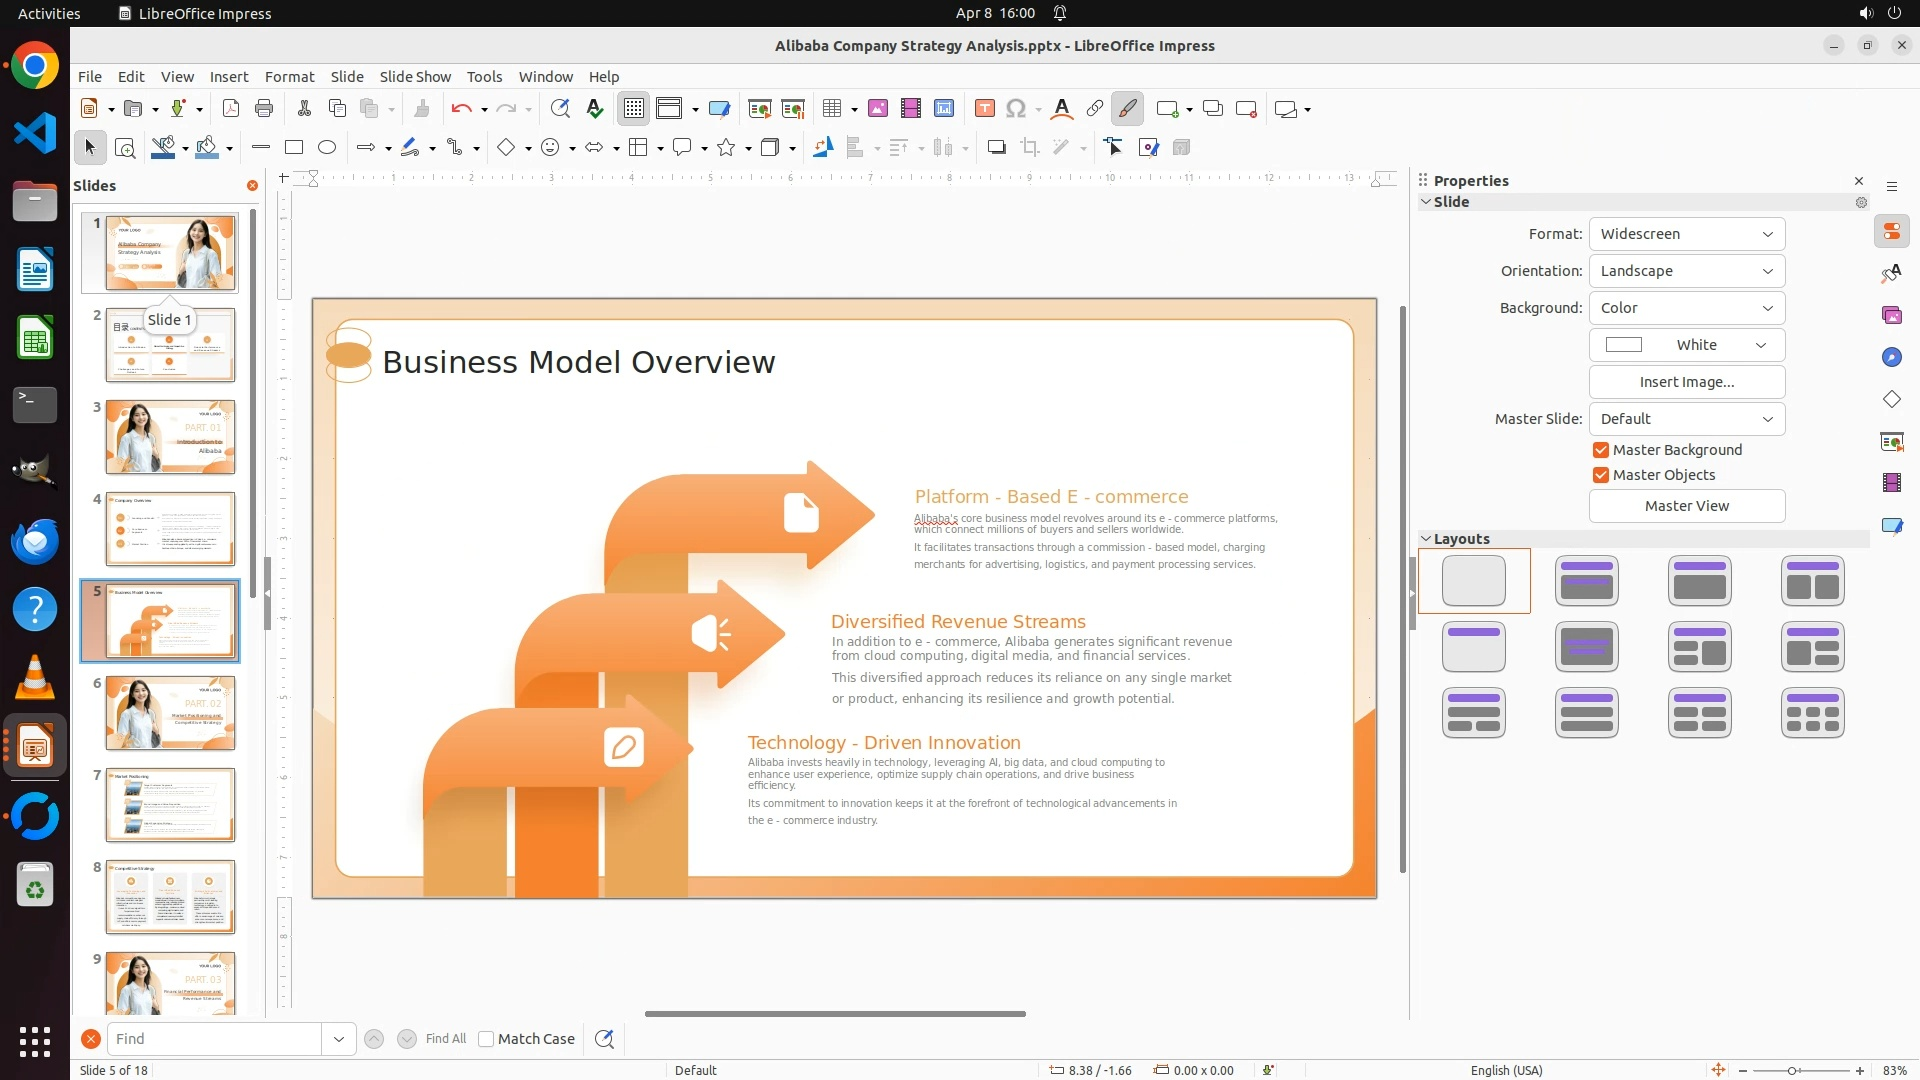Toggle the Display Grid icon
The height and width of the screenshot is (1080, 1920).
(x=634, y=109)
